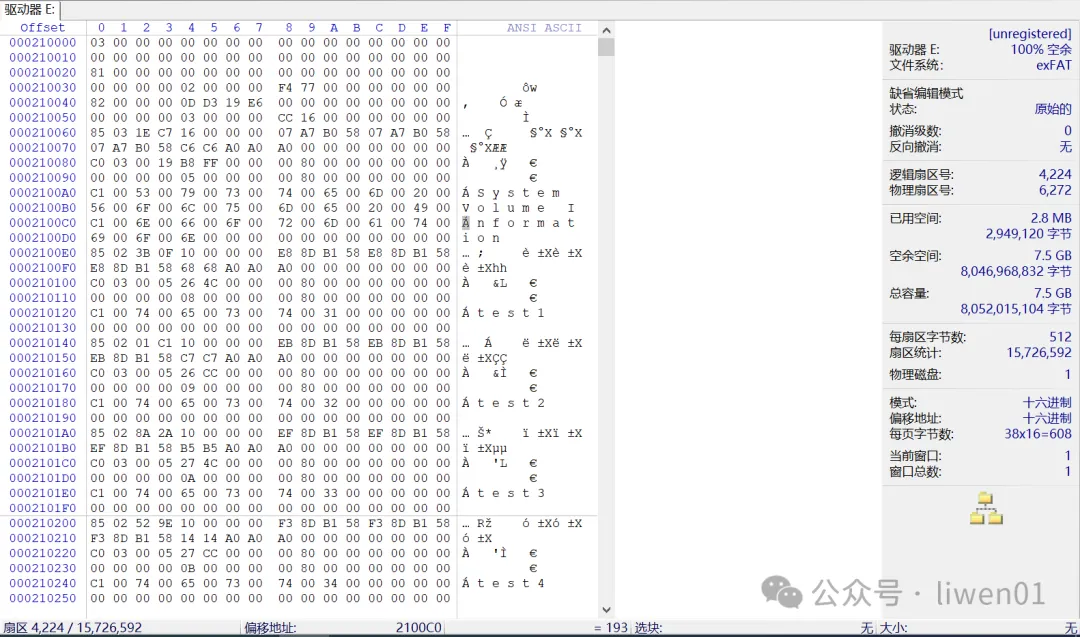Click hex byte F4 in row 000210030

[x=285, y=87]
